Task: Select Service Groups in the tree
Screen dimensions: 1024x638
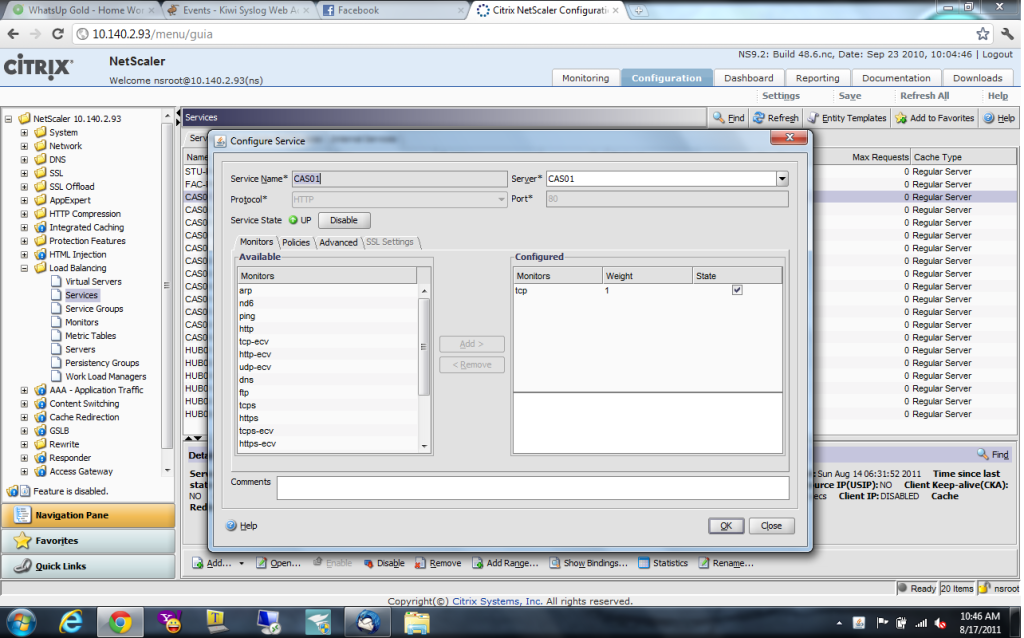Action: [94, 309]
